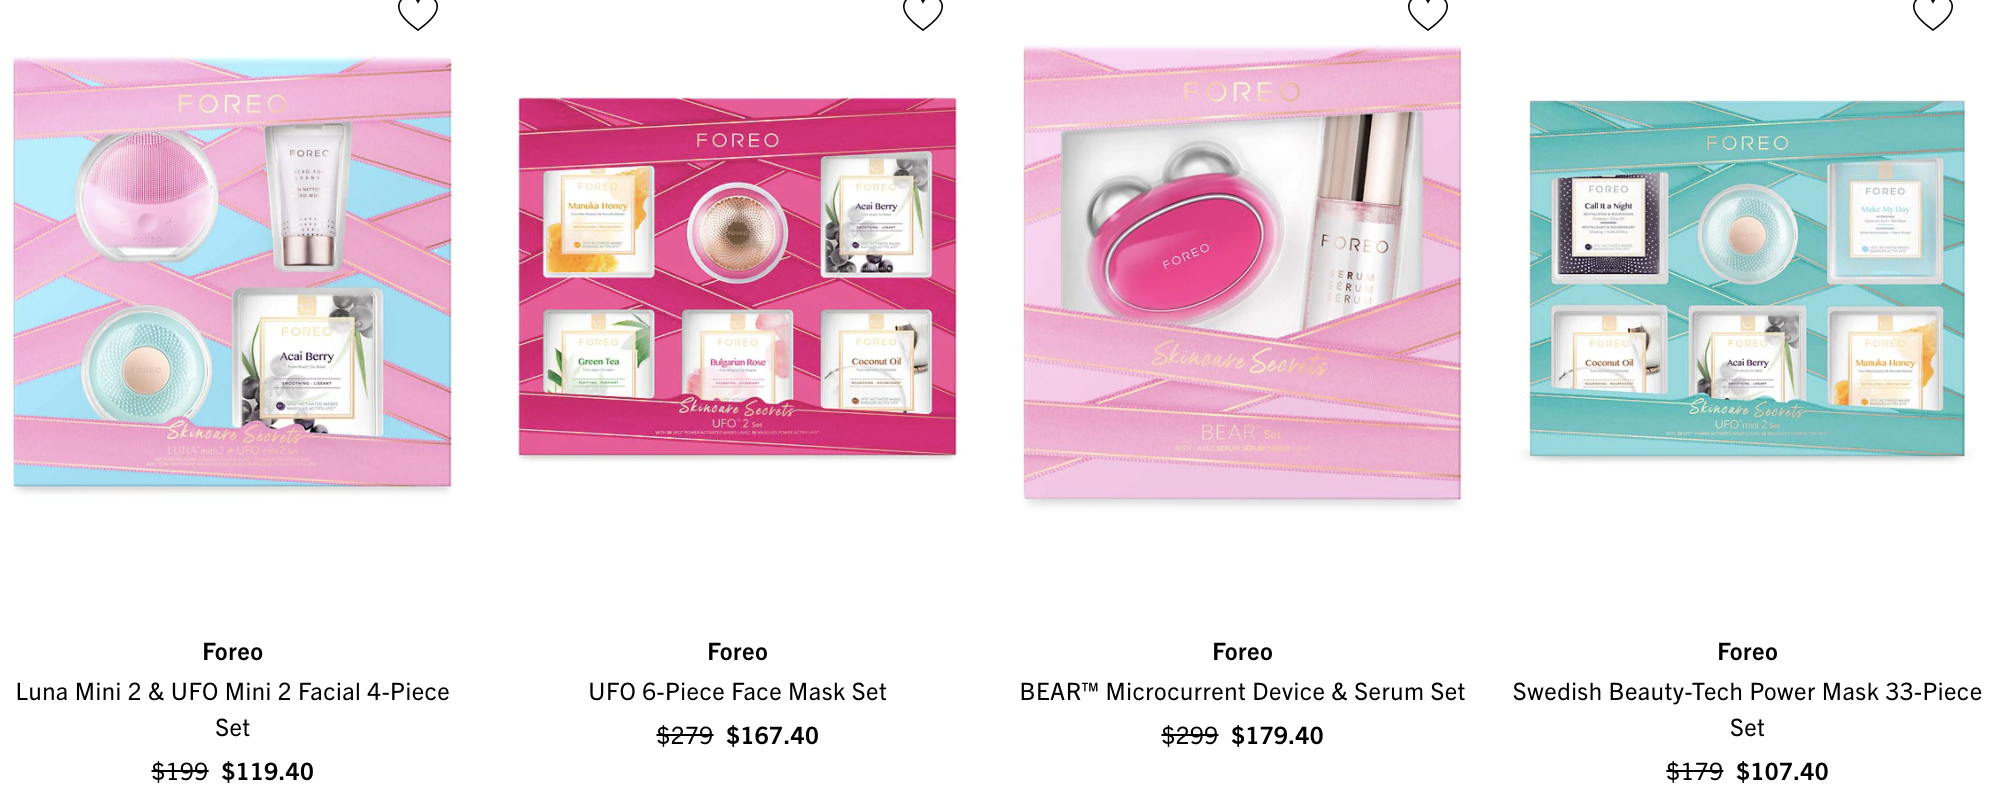
Task: Click Foreo brand name above UFO 6-Piece set
Action: tap(738, 652)
